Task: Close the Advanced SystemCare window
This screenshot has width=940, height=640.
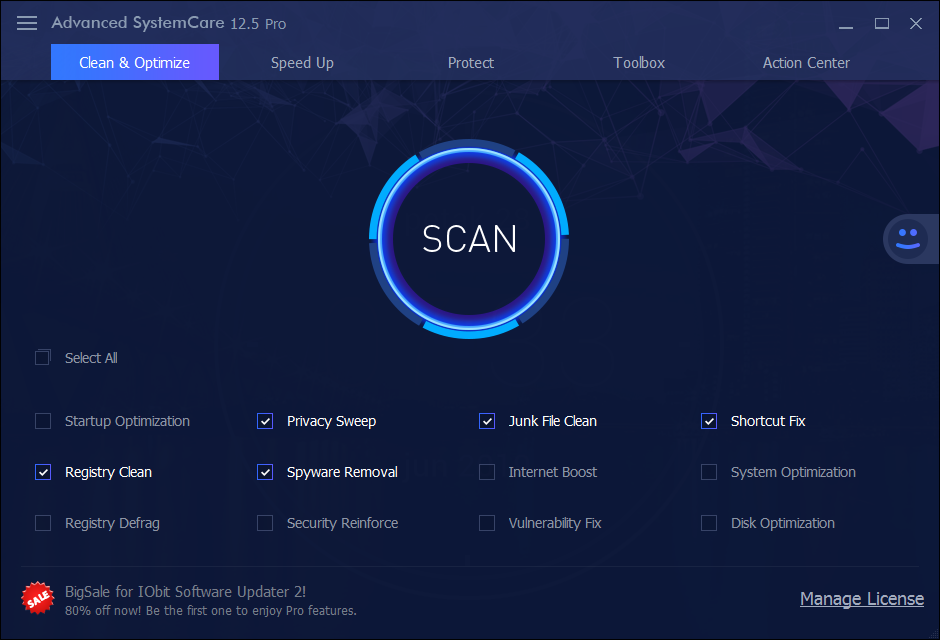Action: (x=915, y=23)
